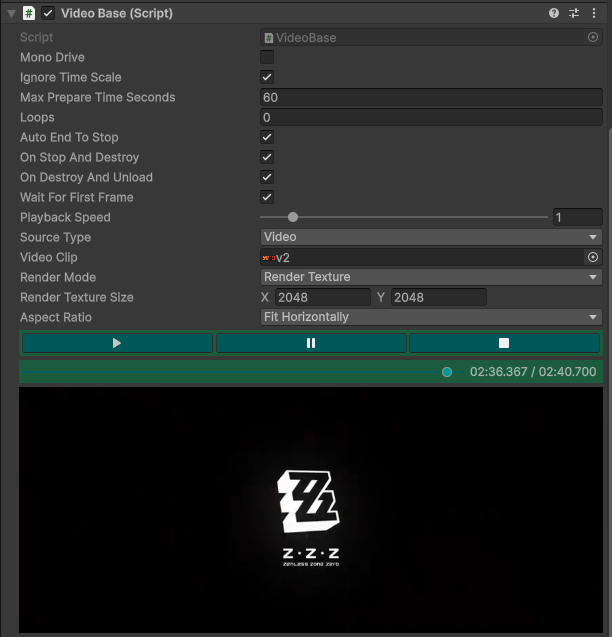Click the Max Prepare Time Seconds field
This screenshot has height=637, width=612.
click(x=431, y=98)
